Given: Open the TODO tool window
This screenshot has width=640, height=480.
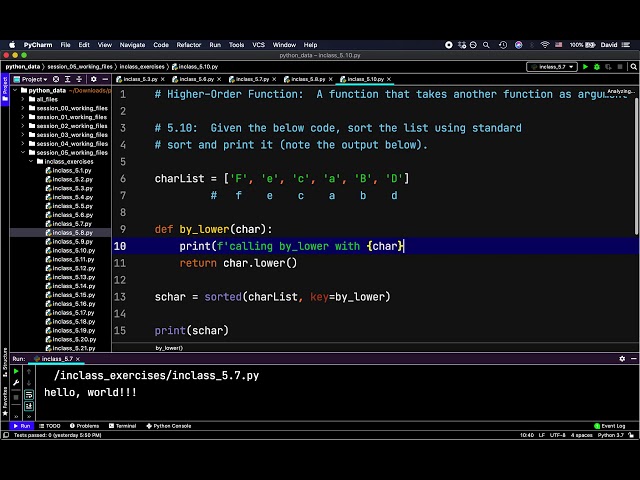Looking at the screenshot, I should tap(49, 426).
